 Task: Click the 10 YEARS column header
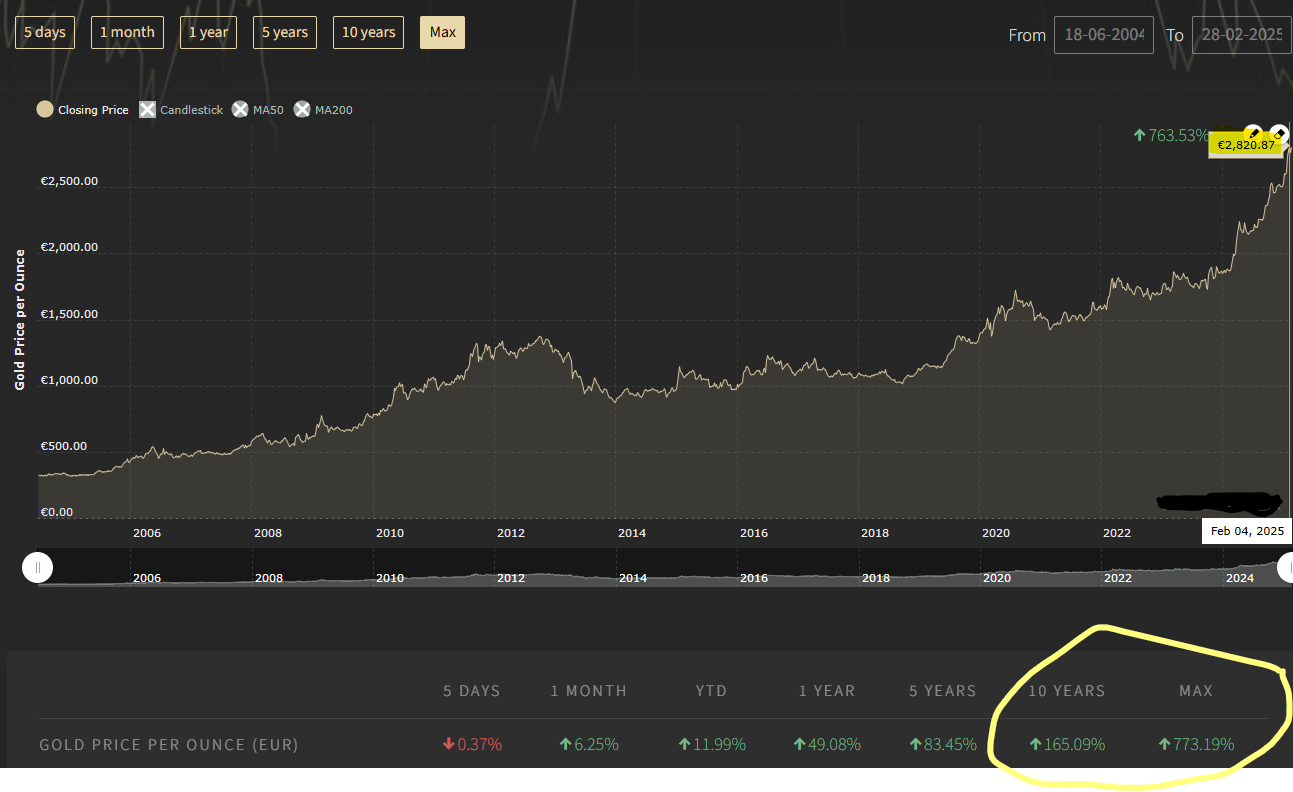tap(1067, 690)
